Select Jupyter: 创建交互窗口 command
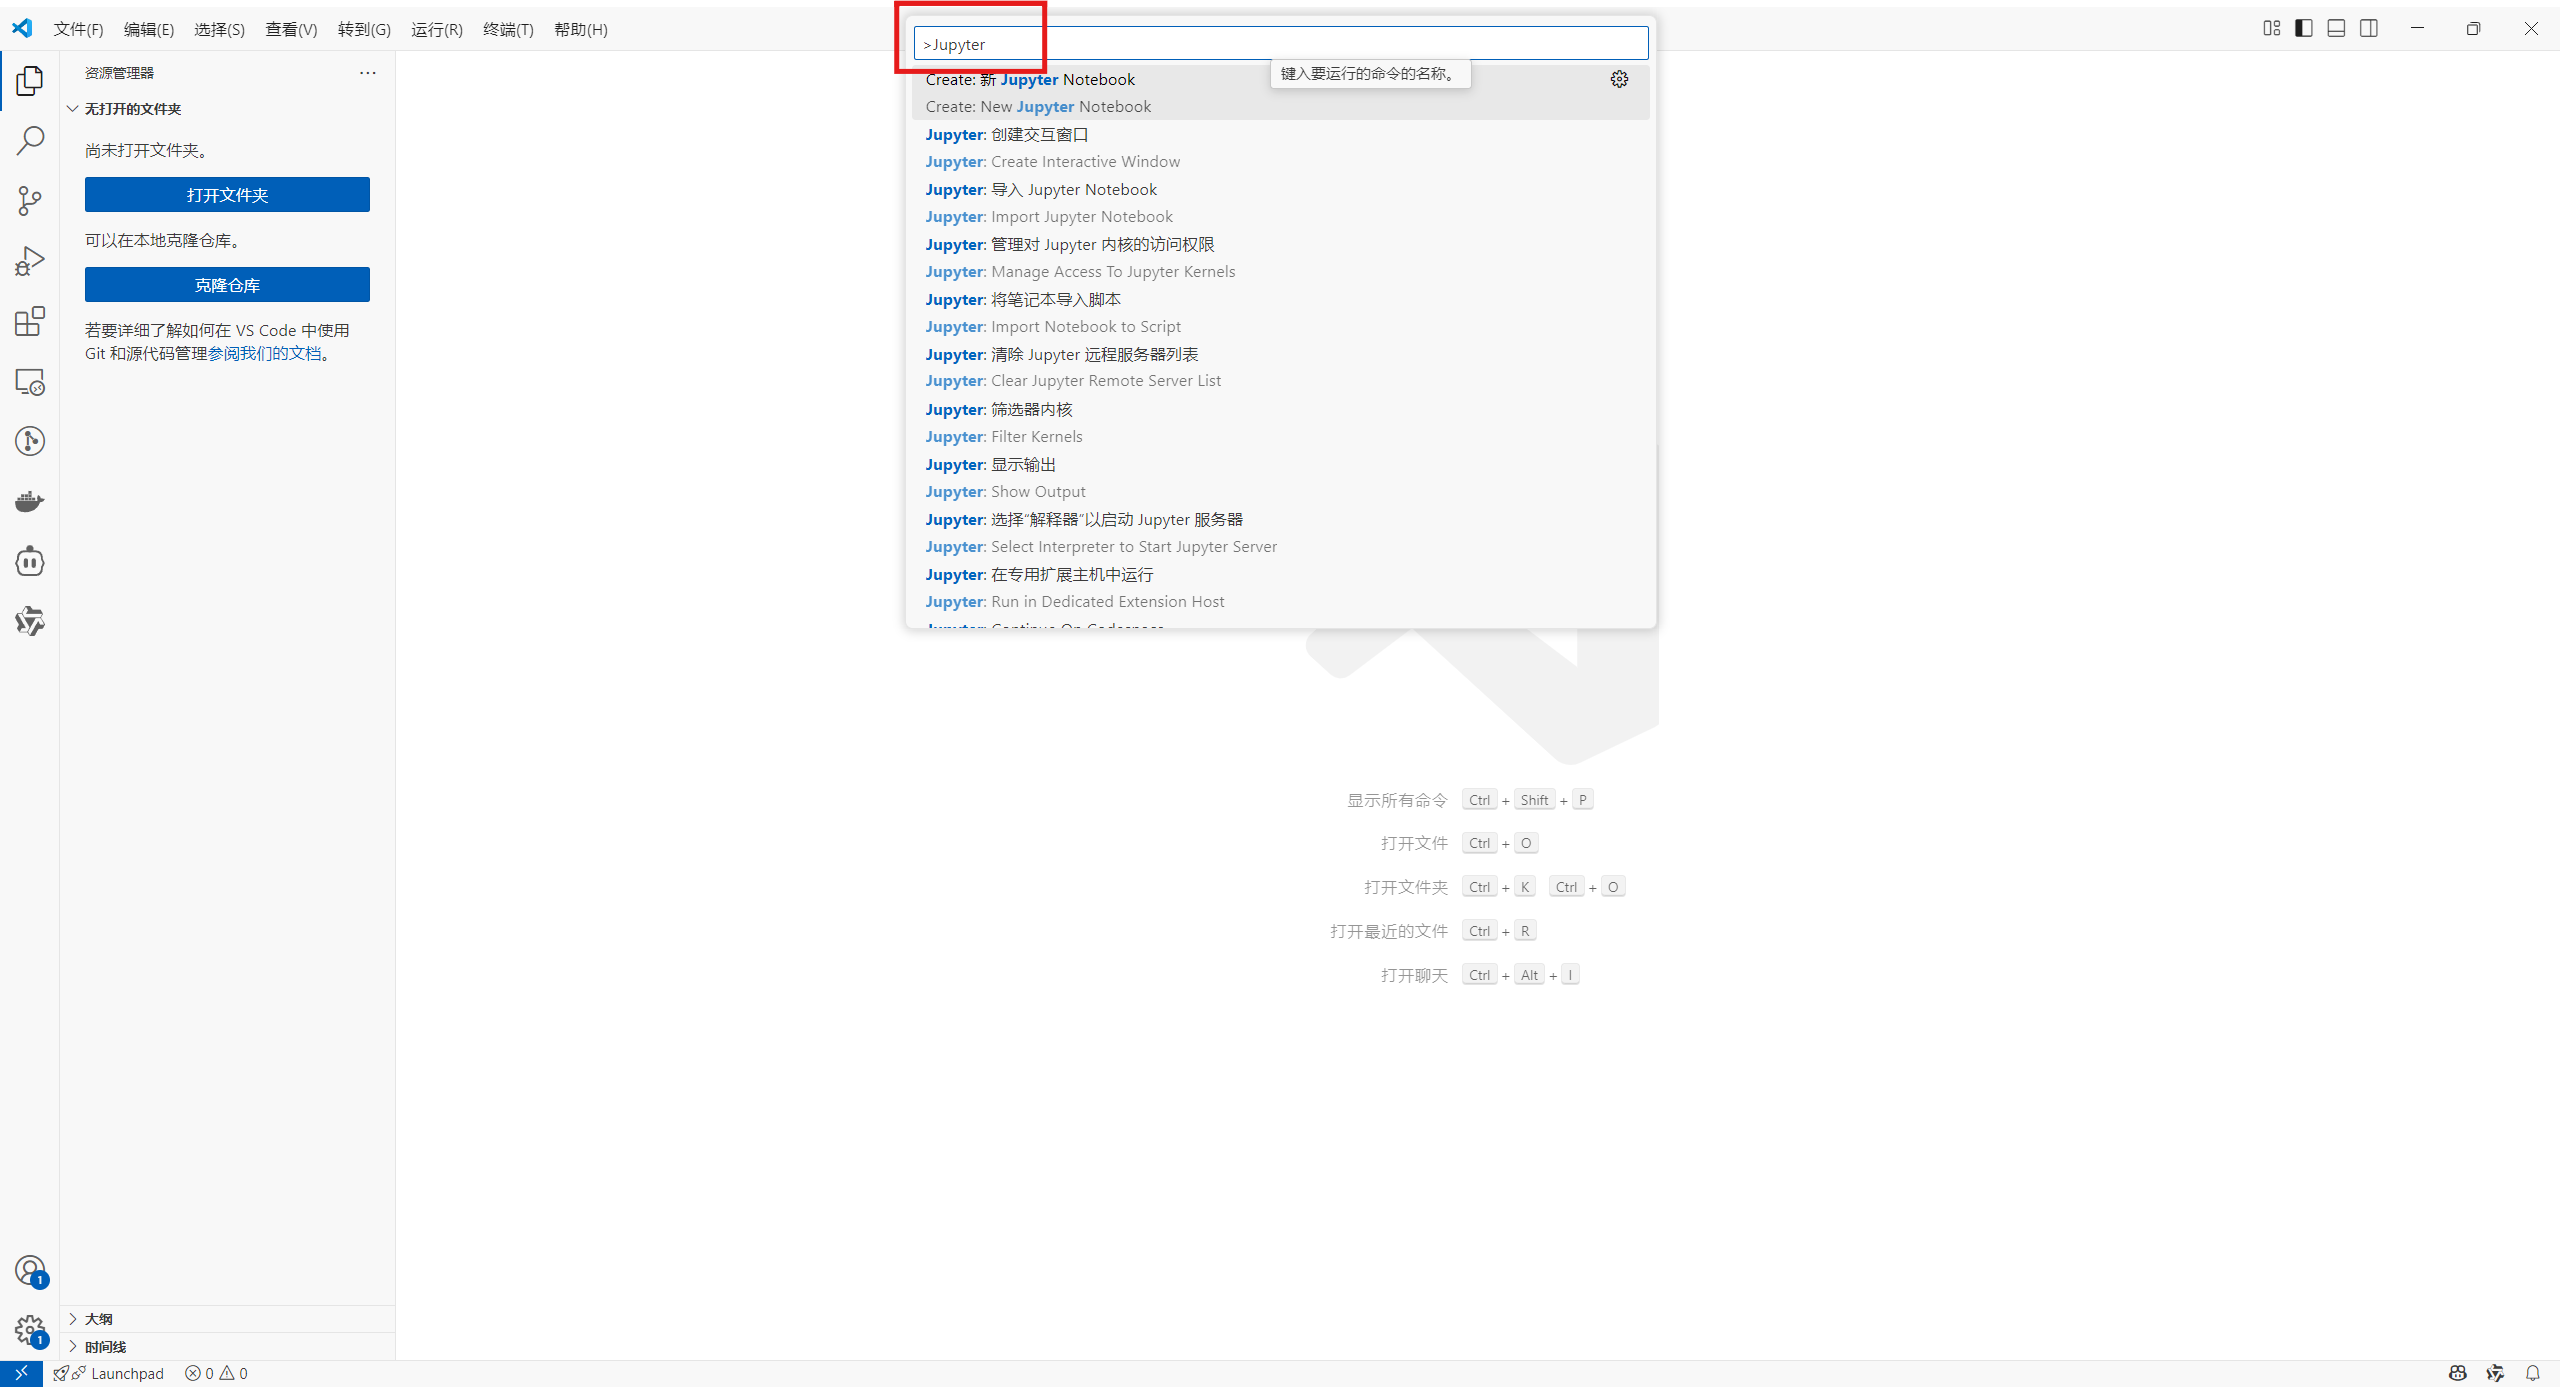This screenshot has width=2560, height=1387. 1280,148
